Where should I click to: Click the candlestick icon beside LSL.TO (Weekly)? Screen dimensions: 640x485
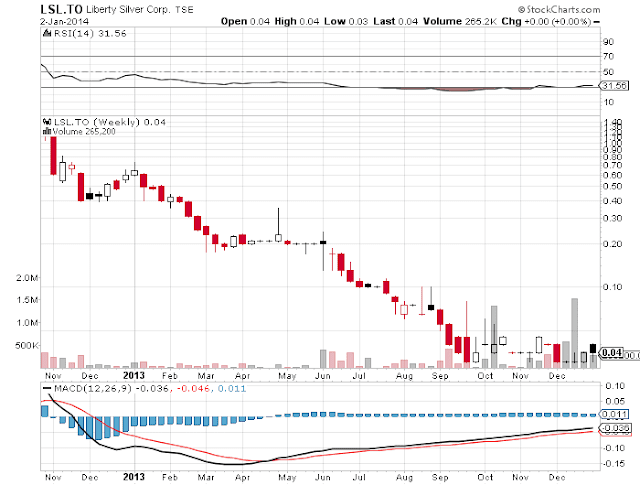click(x=47, y=122)
